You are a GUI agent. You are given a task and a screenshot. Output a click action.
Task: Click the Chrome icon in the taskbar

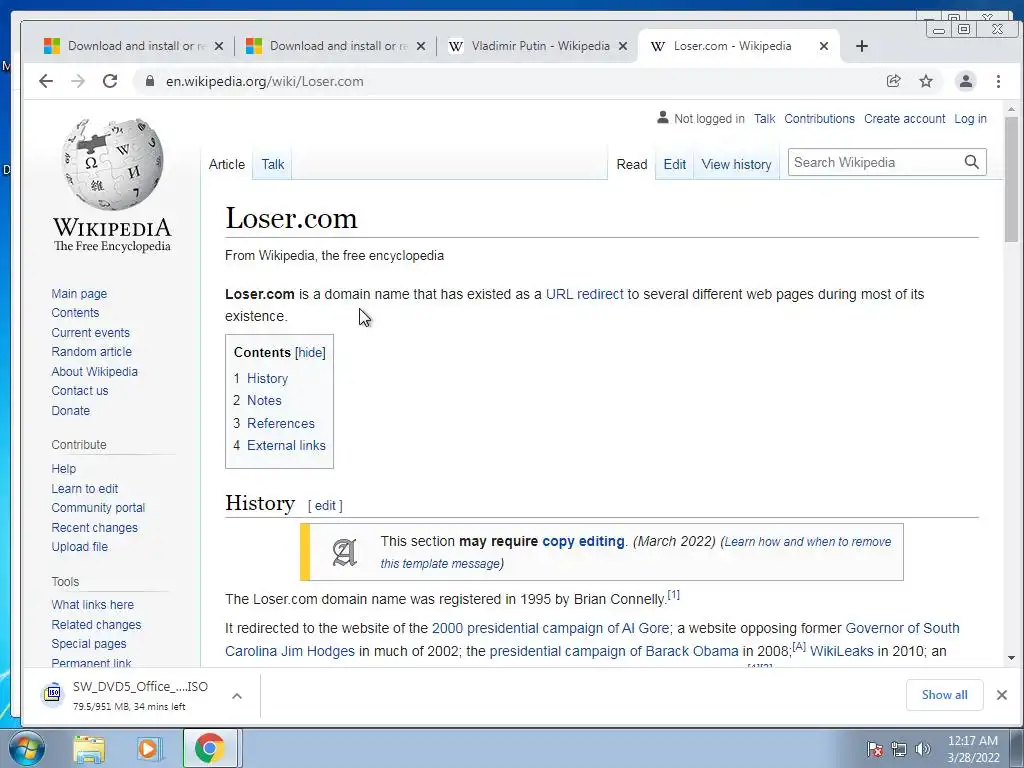[x=209, y=749]
